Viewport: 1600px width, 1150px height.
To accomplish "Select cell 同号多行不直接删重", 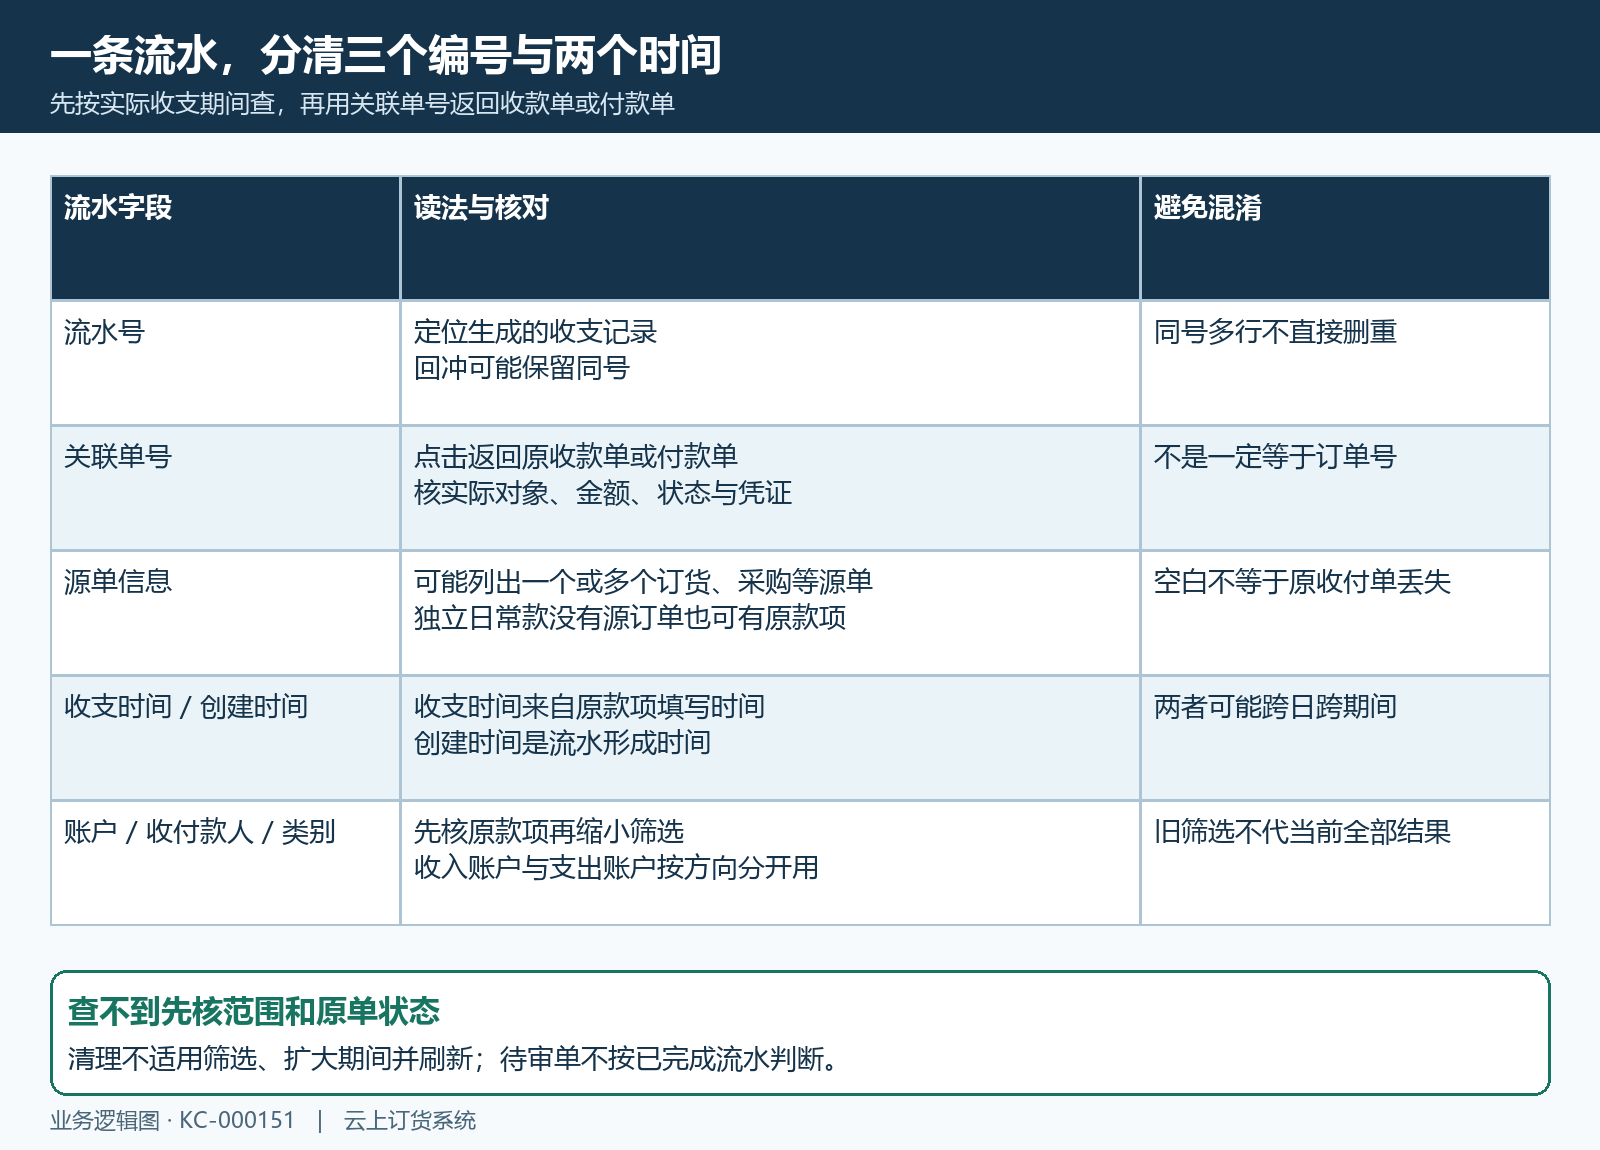I will (1275, 332).
